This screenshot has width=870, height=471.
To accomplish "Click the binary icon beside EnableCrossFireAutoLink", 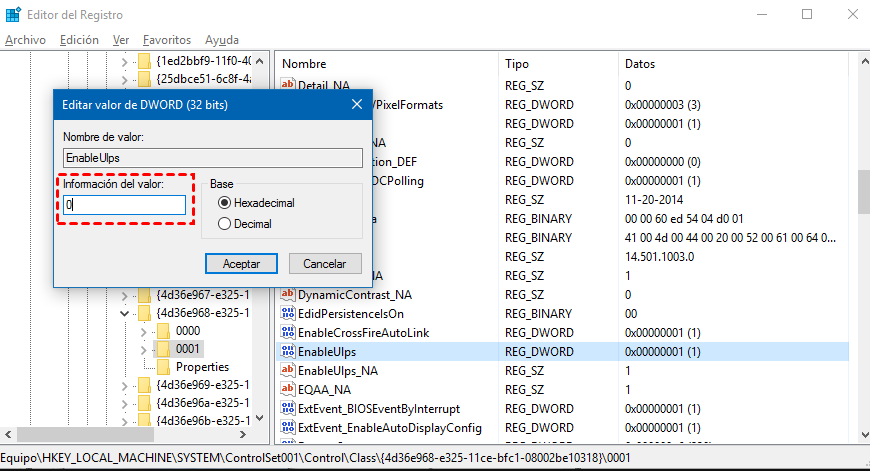I will [x=288, y=332].
